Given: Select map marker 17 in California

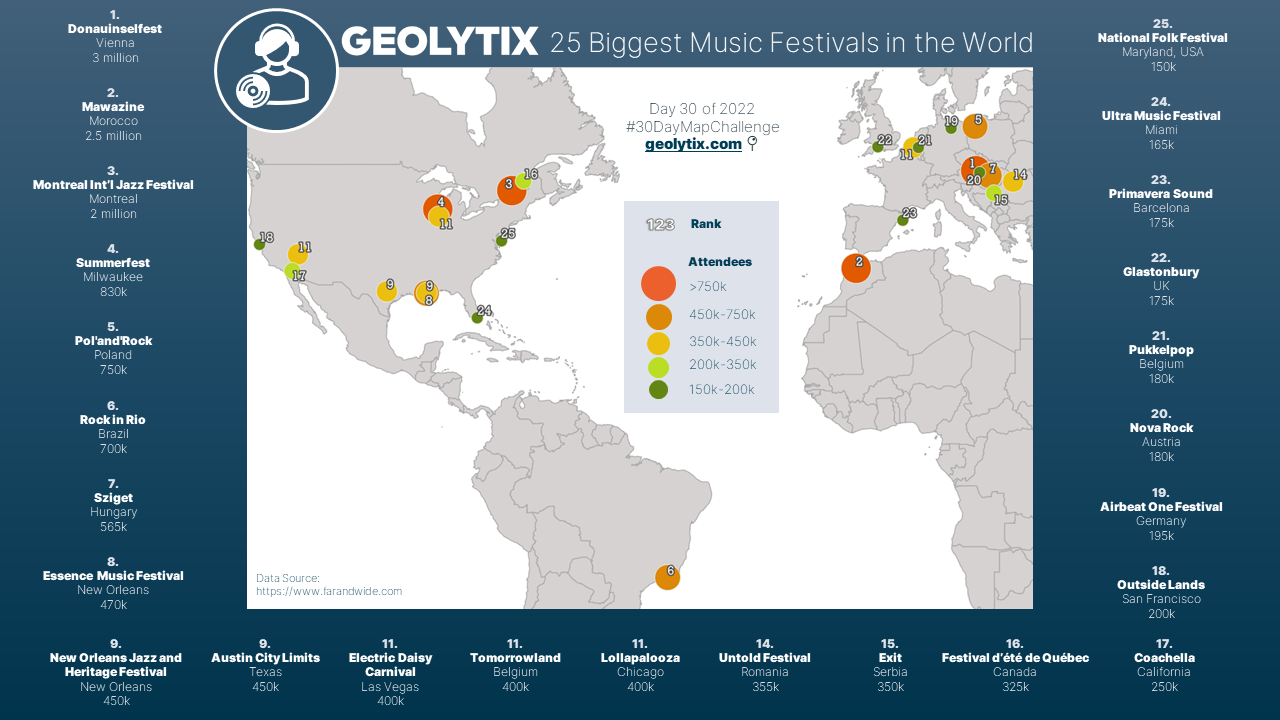Looking at the screenshot, I should [292, 271].
